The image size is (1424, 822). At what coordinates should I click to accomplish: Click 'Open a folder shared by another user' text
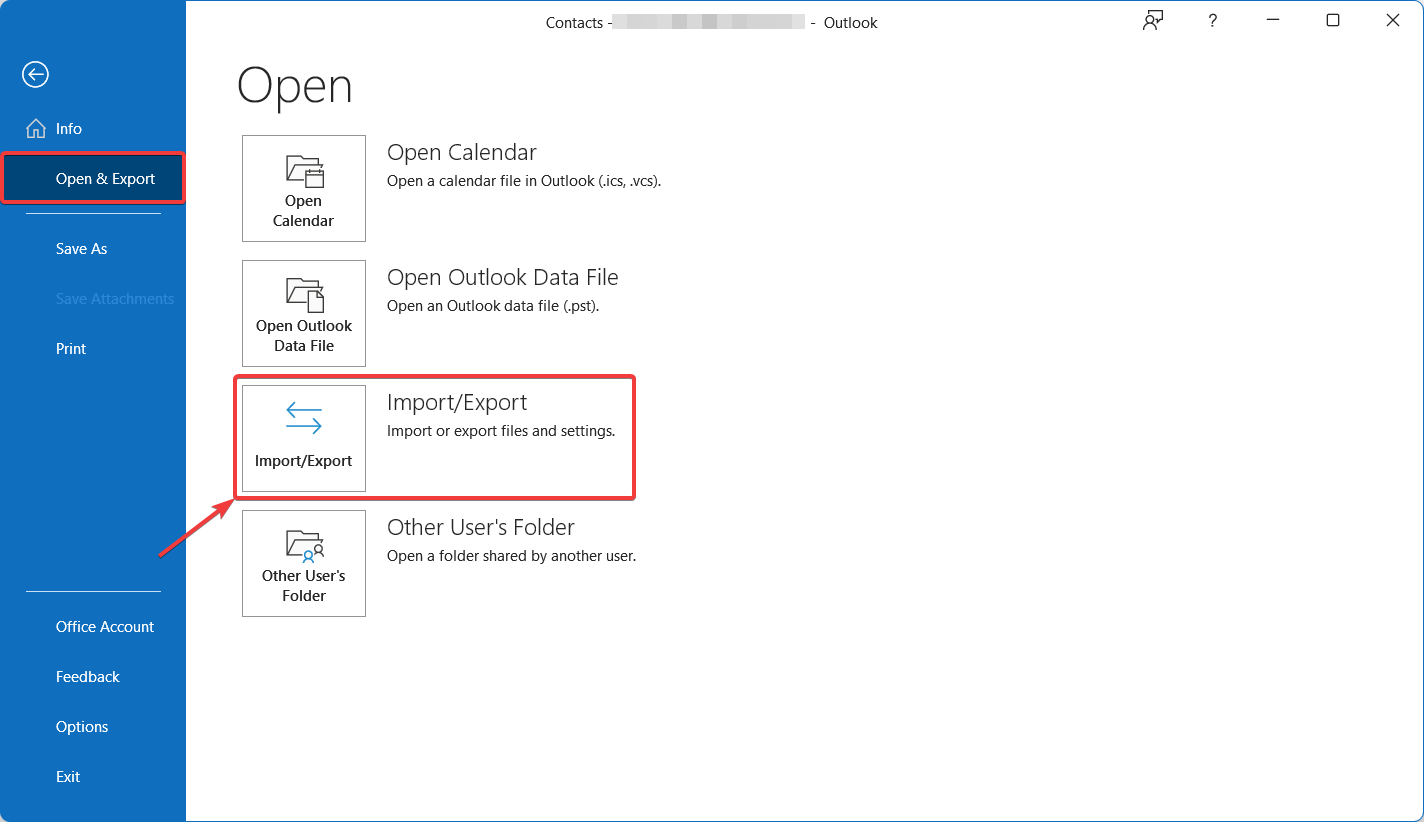click(x=512, y=556)
